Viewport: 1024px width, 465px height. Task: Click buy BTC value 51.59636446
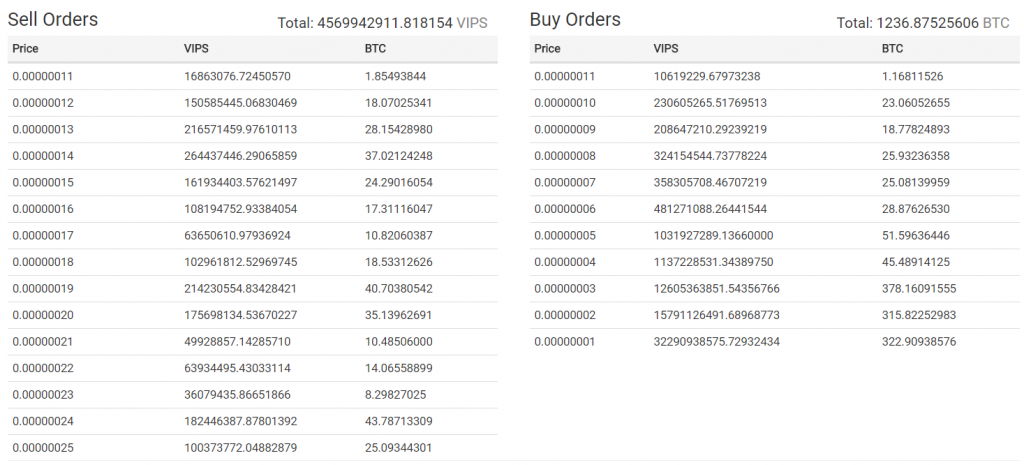[x=916, y=235]
